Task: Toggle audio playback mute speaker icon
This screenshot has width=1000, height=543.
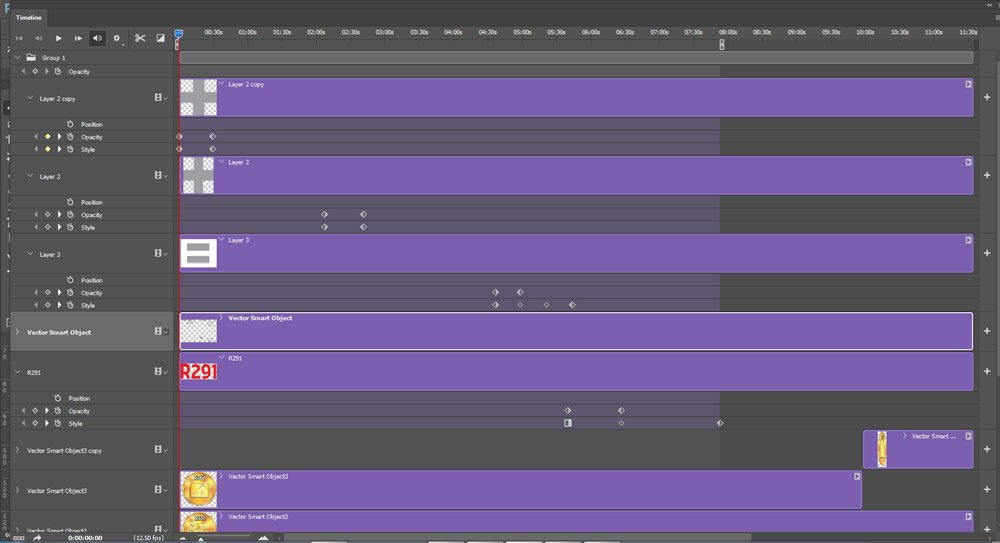Action: tap(97, 38)
